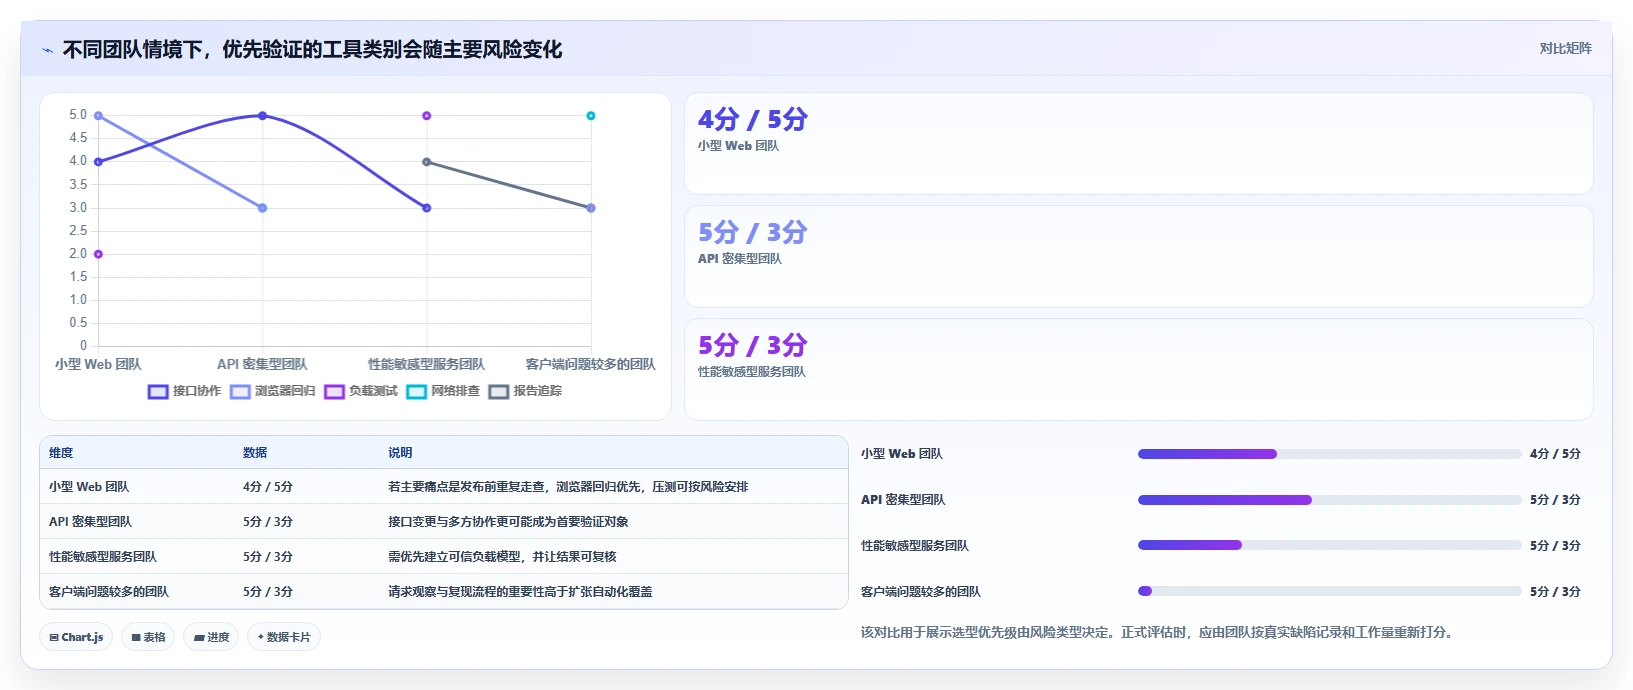Select the 4分 / 5分 data card
This screenshot has height=690, width=1633.
(1138, 144)
